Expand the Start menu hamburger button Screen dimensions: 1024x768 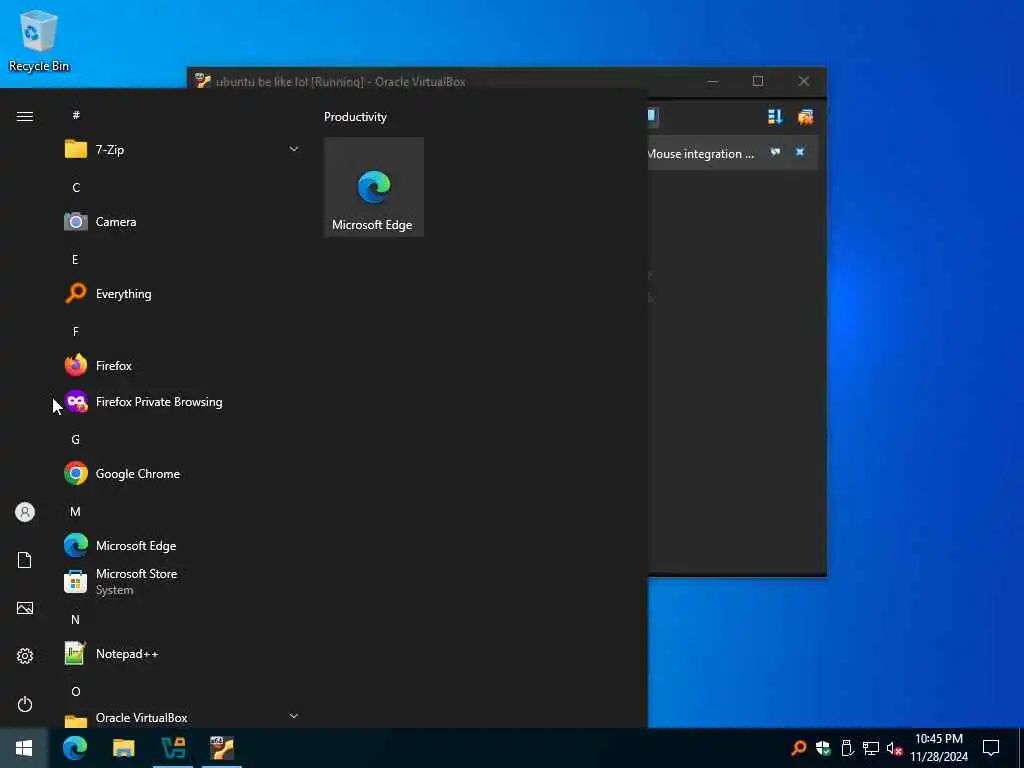(25, 116)
